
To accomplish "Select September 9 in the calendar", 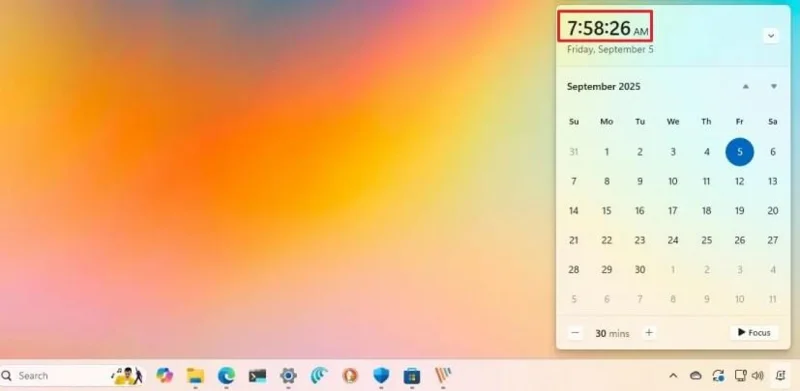I will tap(640, 181).
